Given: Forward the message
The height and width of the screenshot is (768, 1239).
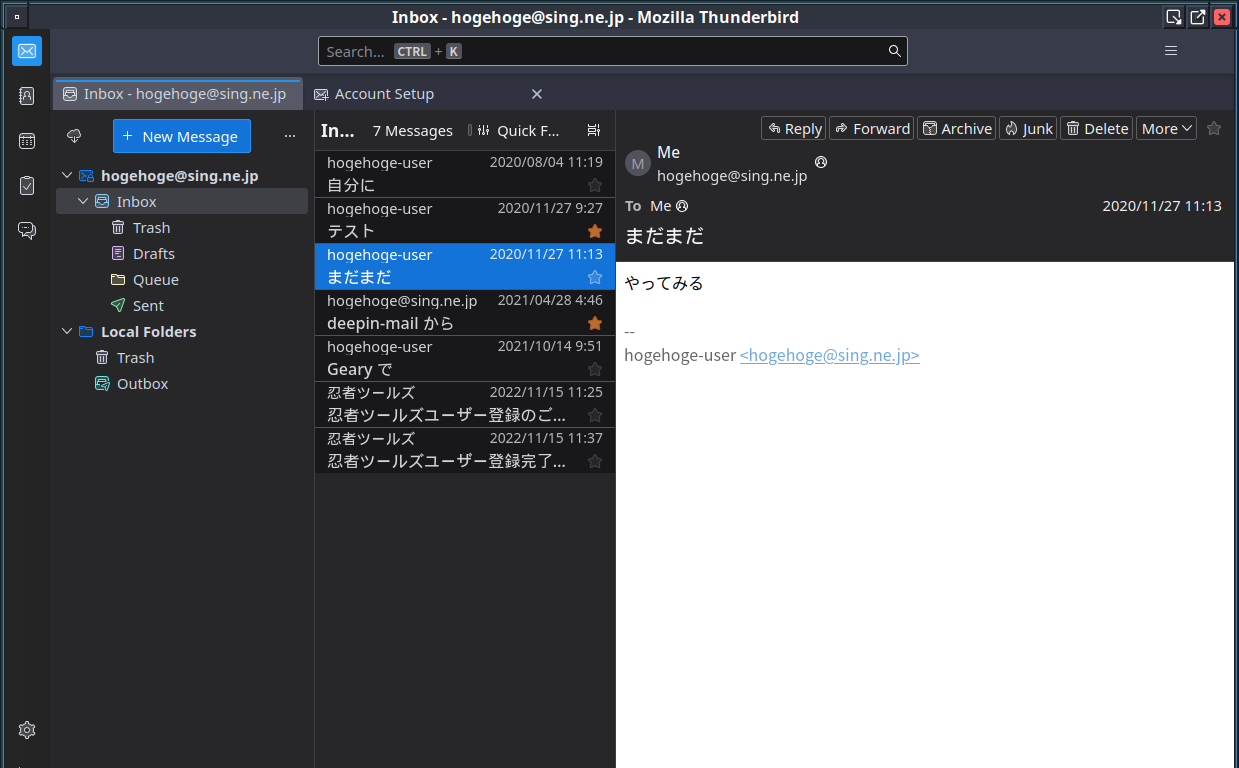Looking at the screenshot, I should click(x=871, y=128).
